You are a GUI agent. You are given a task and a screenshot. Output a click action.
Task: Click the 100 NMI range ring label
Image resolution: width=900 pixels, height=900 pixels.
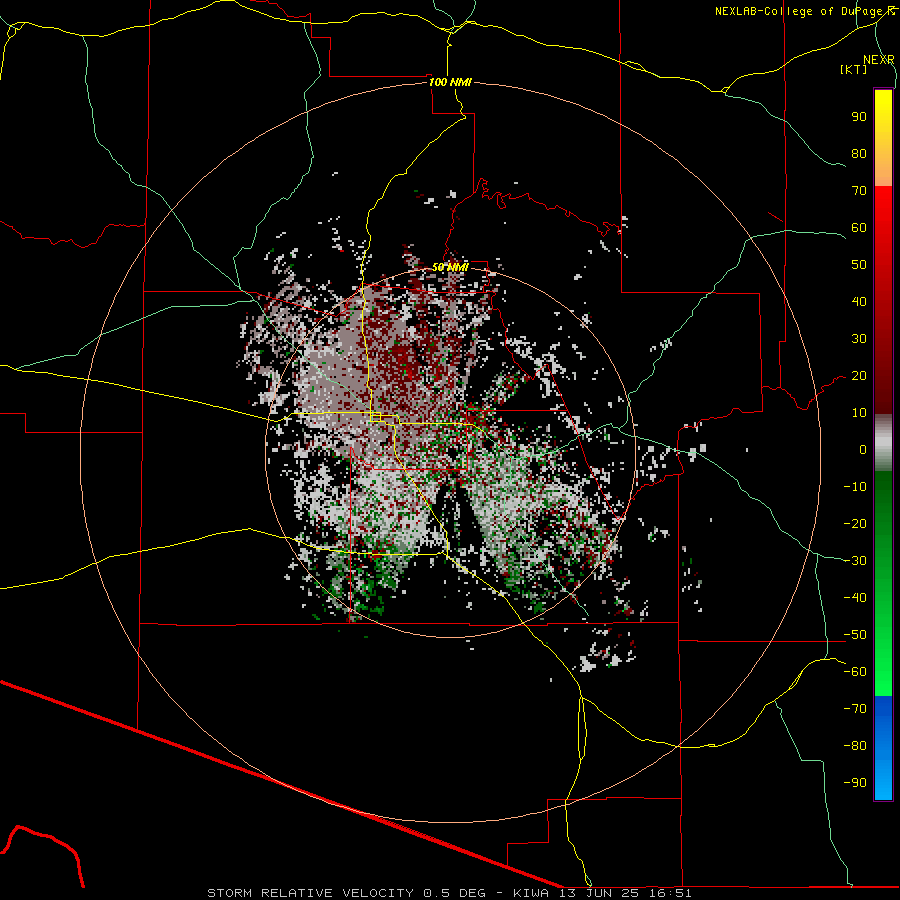click(450, 82)
